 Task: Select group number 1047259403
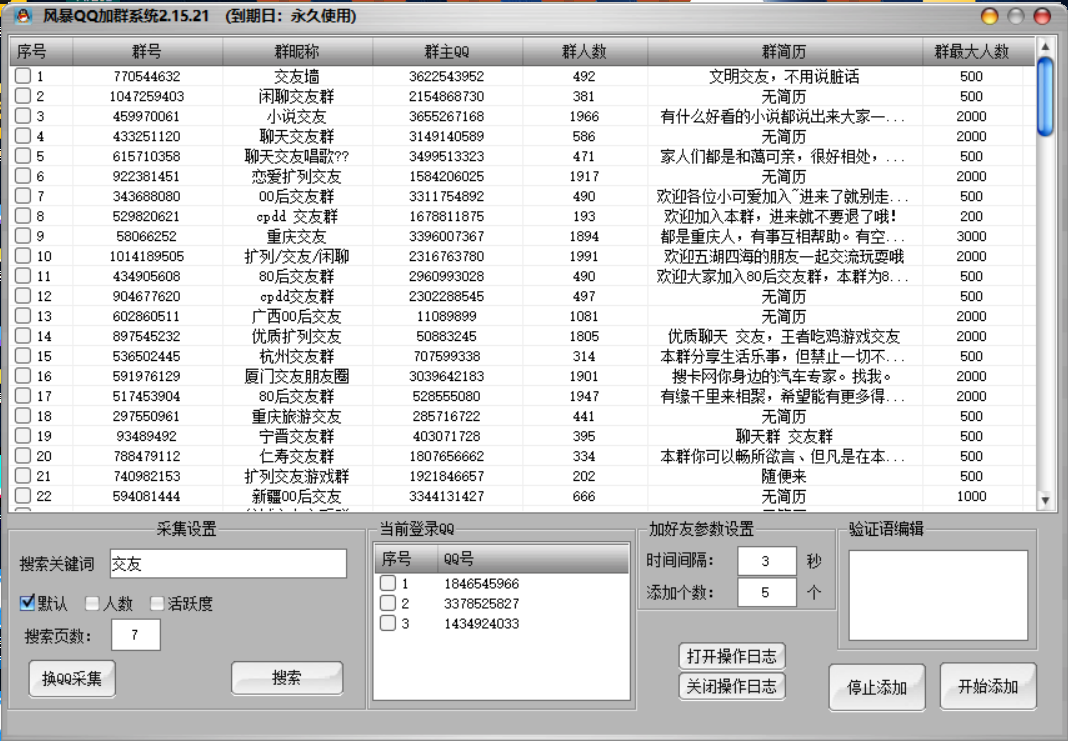click(147, 96)
